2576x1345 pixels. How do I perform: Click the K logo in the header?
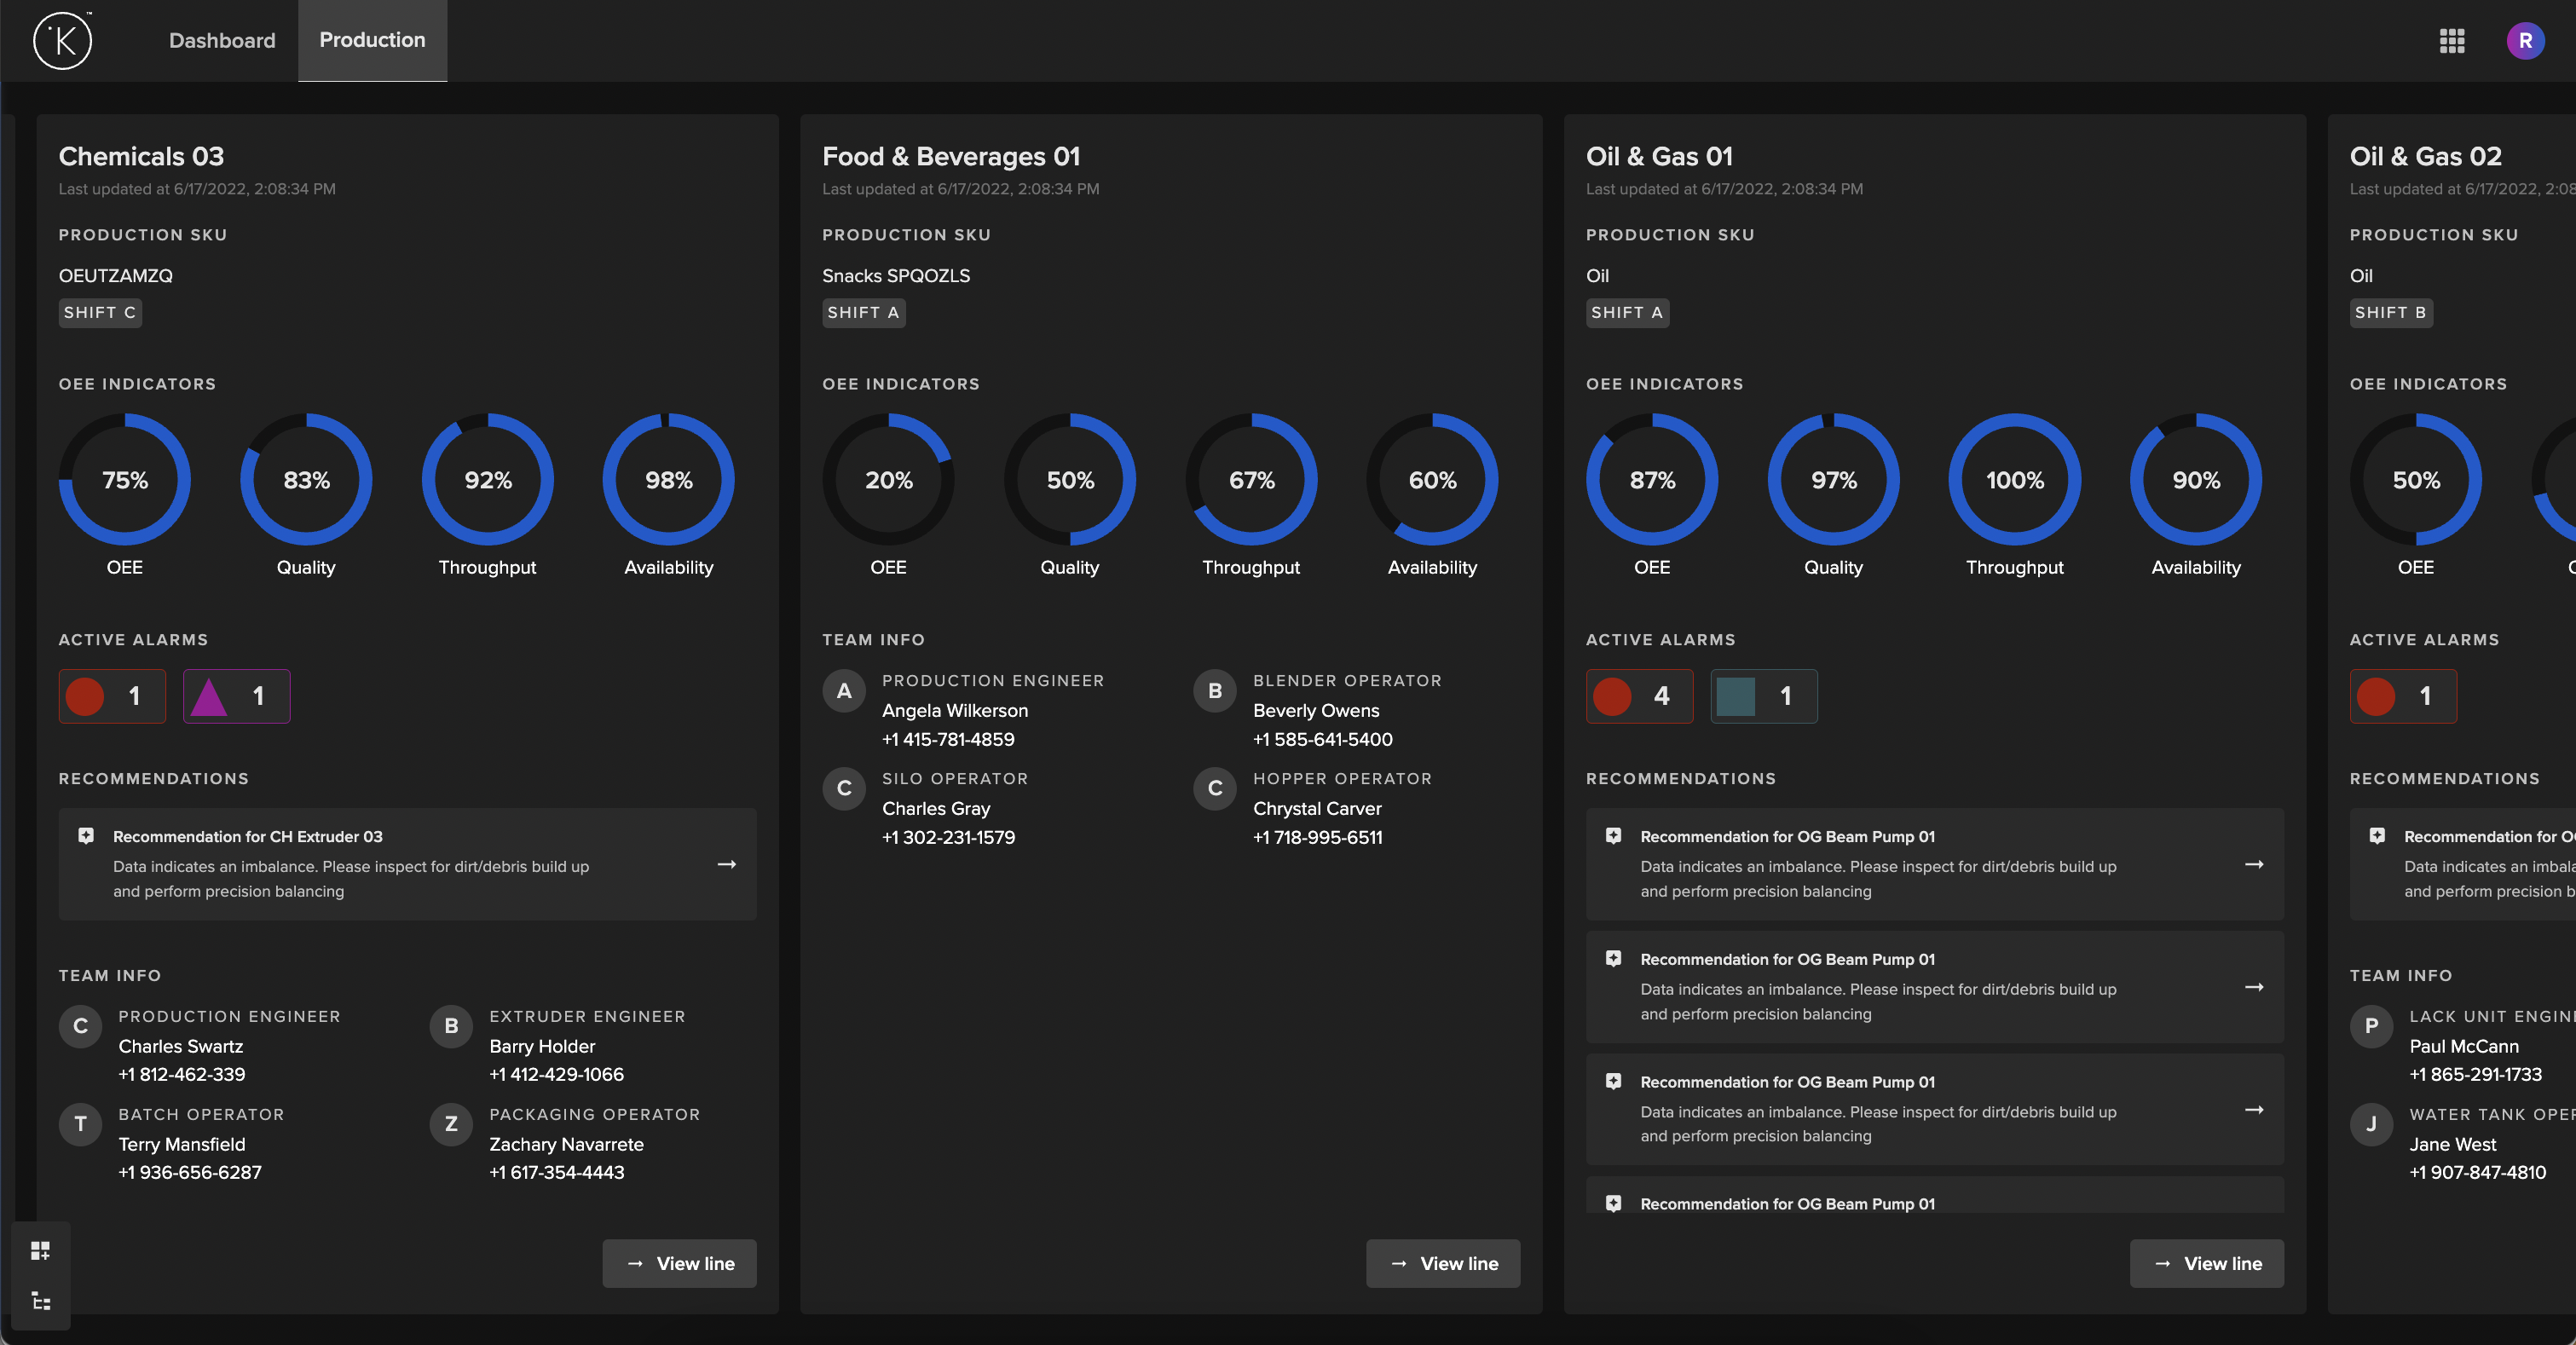coord(62,41)
